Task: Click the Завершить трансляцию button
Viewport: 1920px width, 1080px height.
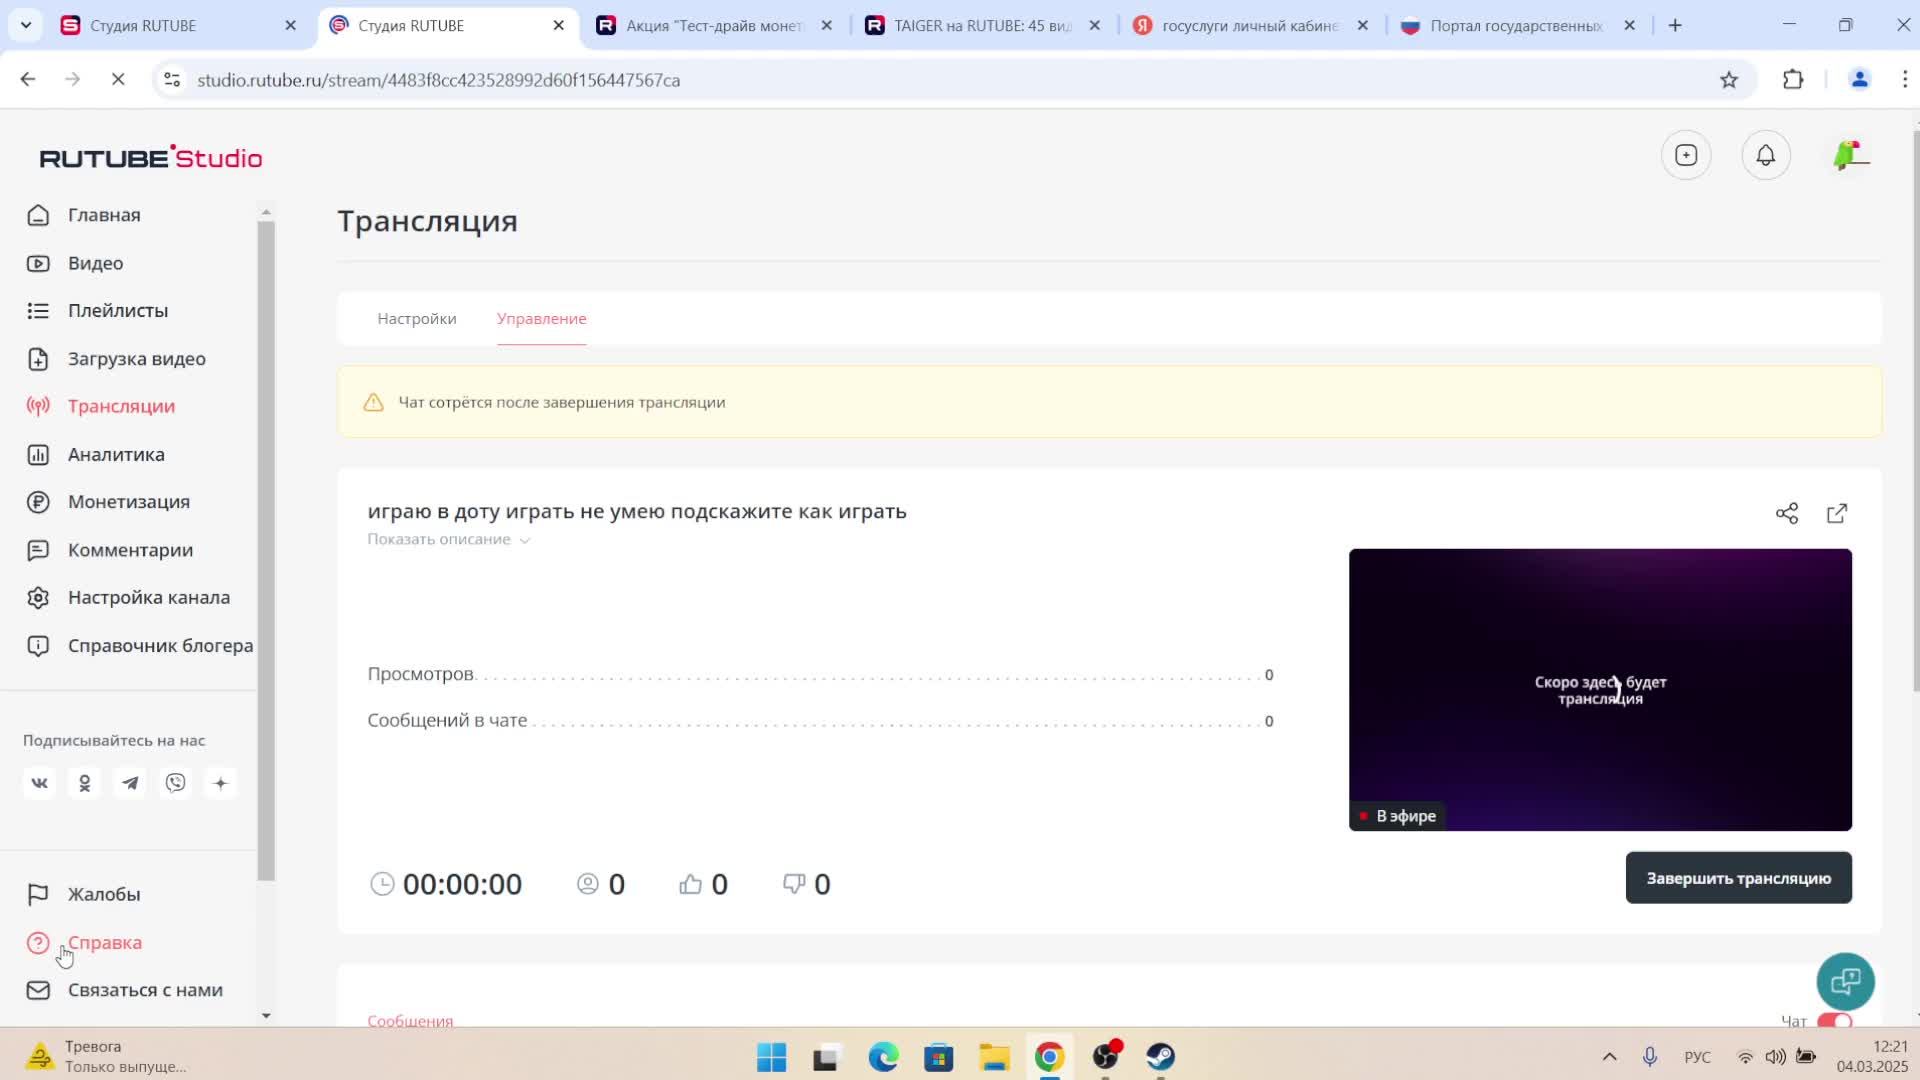Action: (1738, 878)
